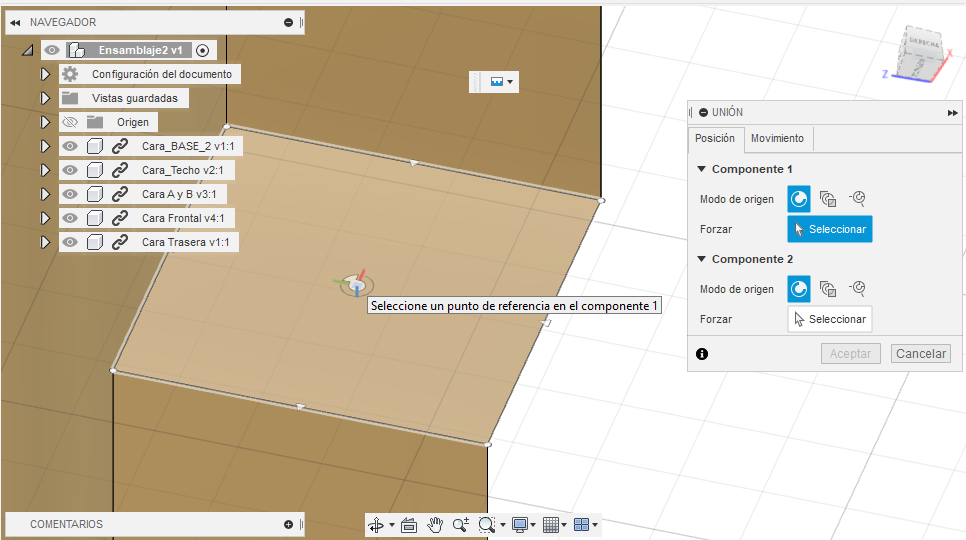The width and height of the screenshot is (966, 540).
Task: Click link icon of Cara_Techo v2:1
Action: tap(120, 170)
